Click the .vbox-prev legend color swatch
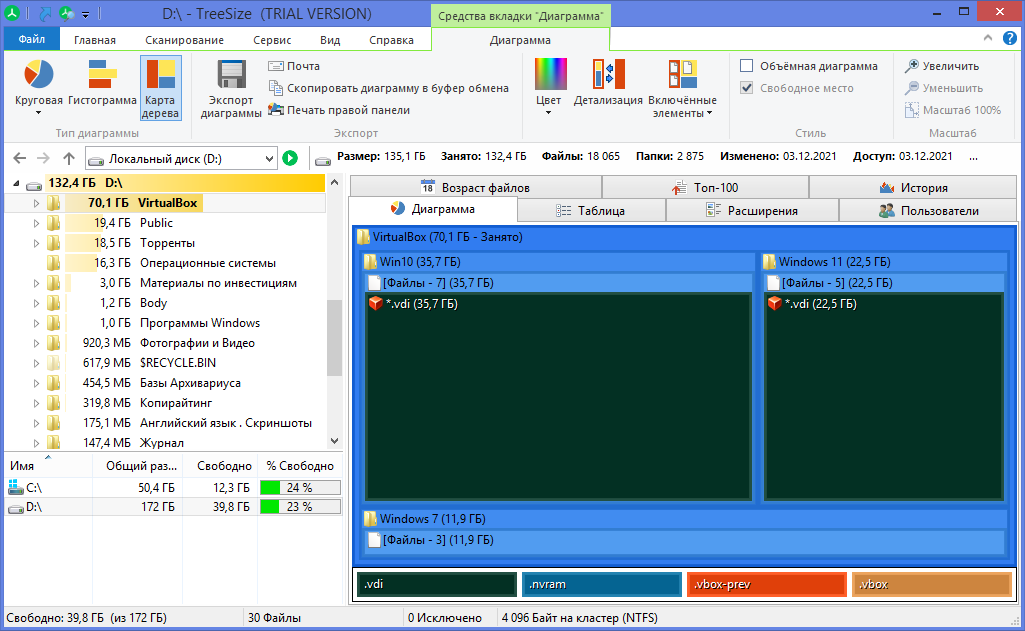Viewport: 1025px width, 631px height. pos(766,584)
